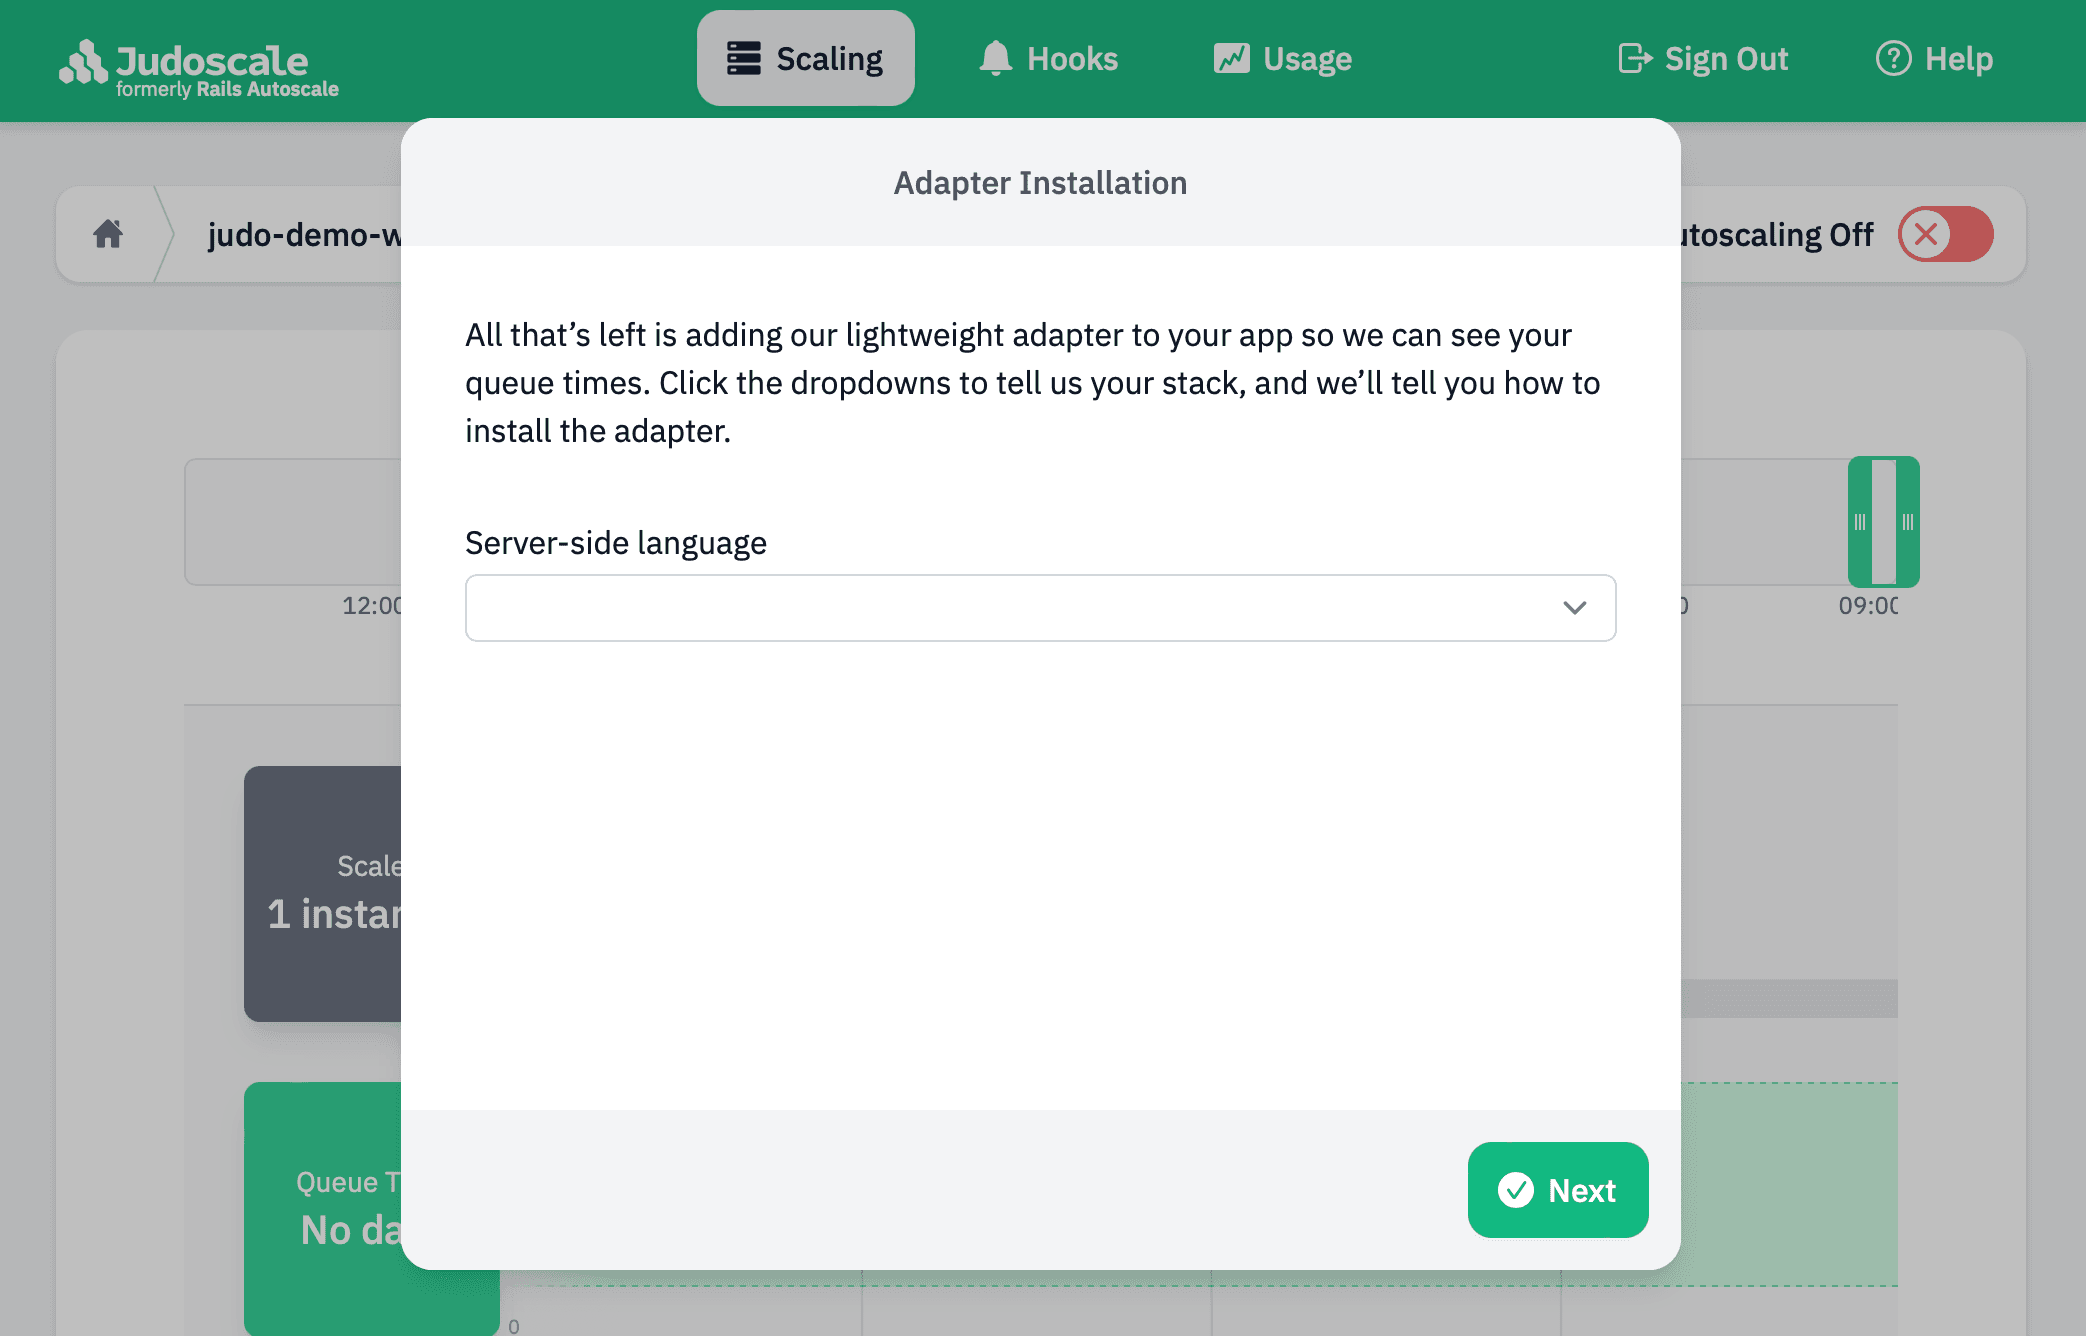Open the Usage tab

pyautogui.click(x=1283, y=58)
